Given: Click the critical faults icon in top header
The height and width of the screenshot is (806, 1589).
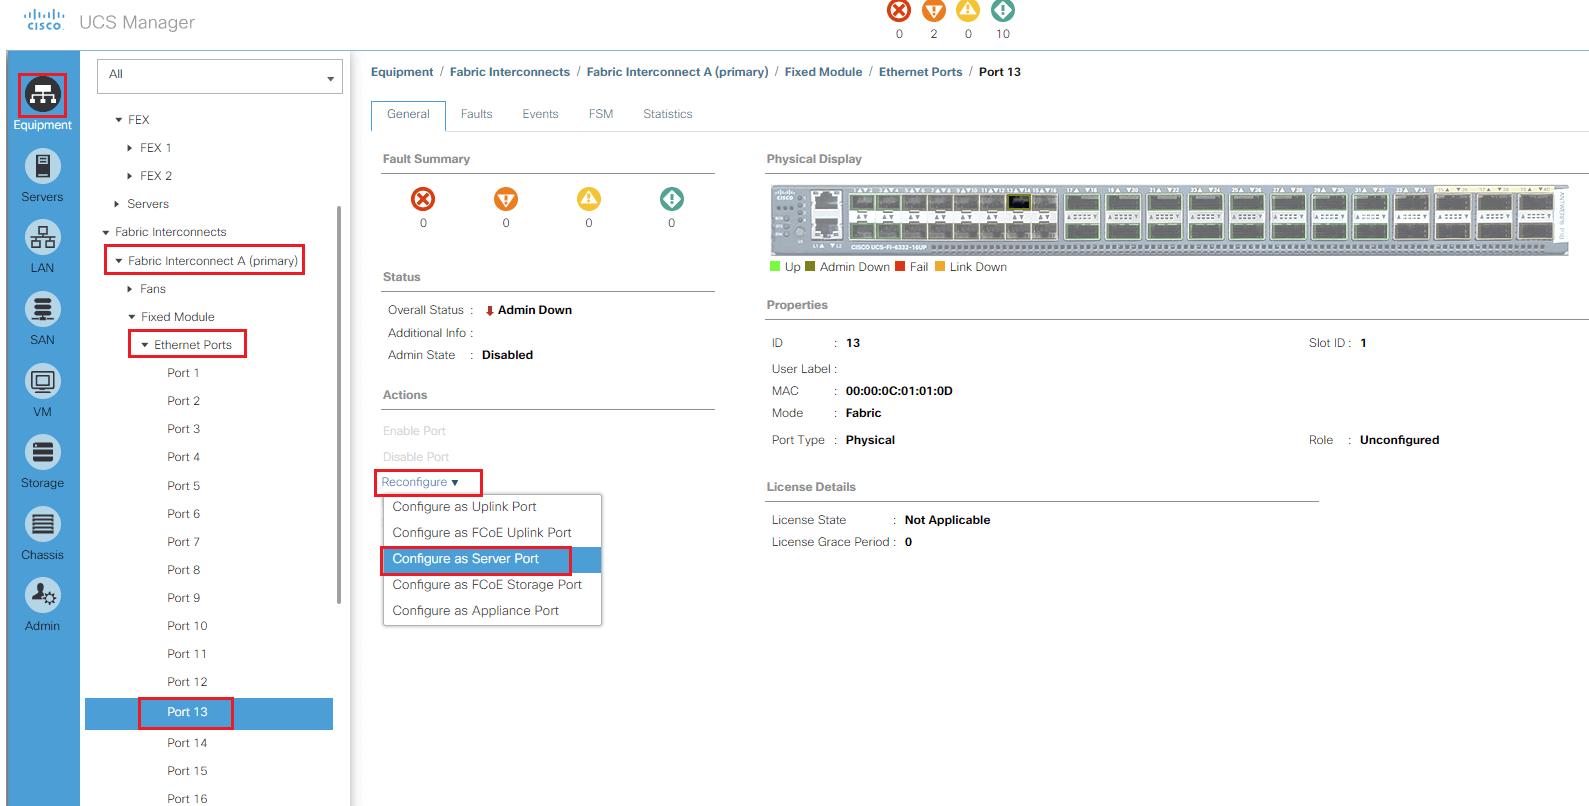Looking at the screenshot, I should (899, 11).
